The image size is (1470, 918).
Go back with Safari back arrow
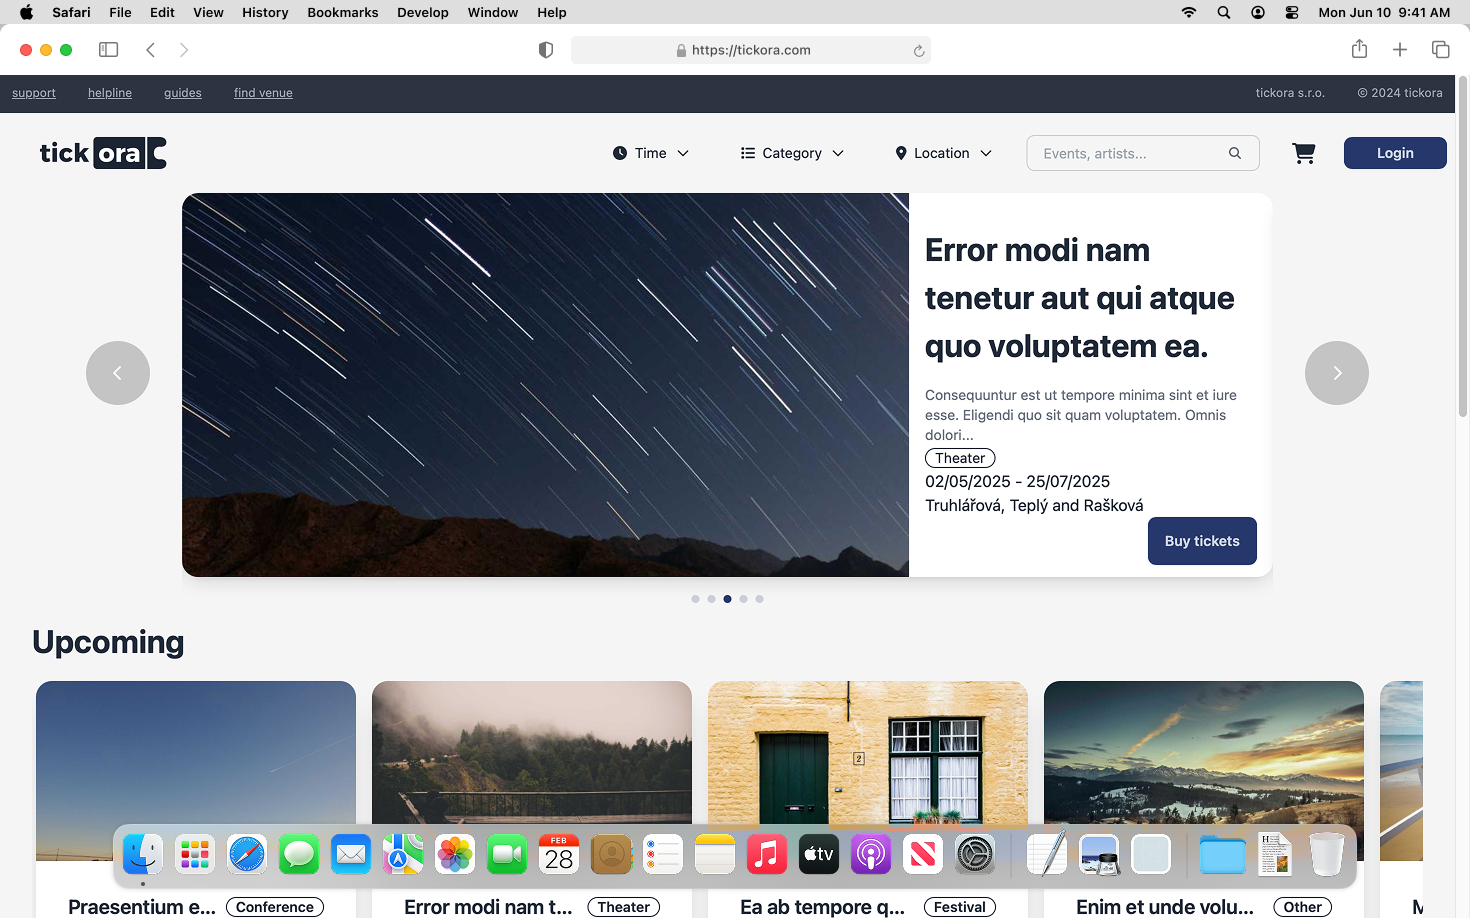tap(151, 50)
